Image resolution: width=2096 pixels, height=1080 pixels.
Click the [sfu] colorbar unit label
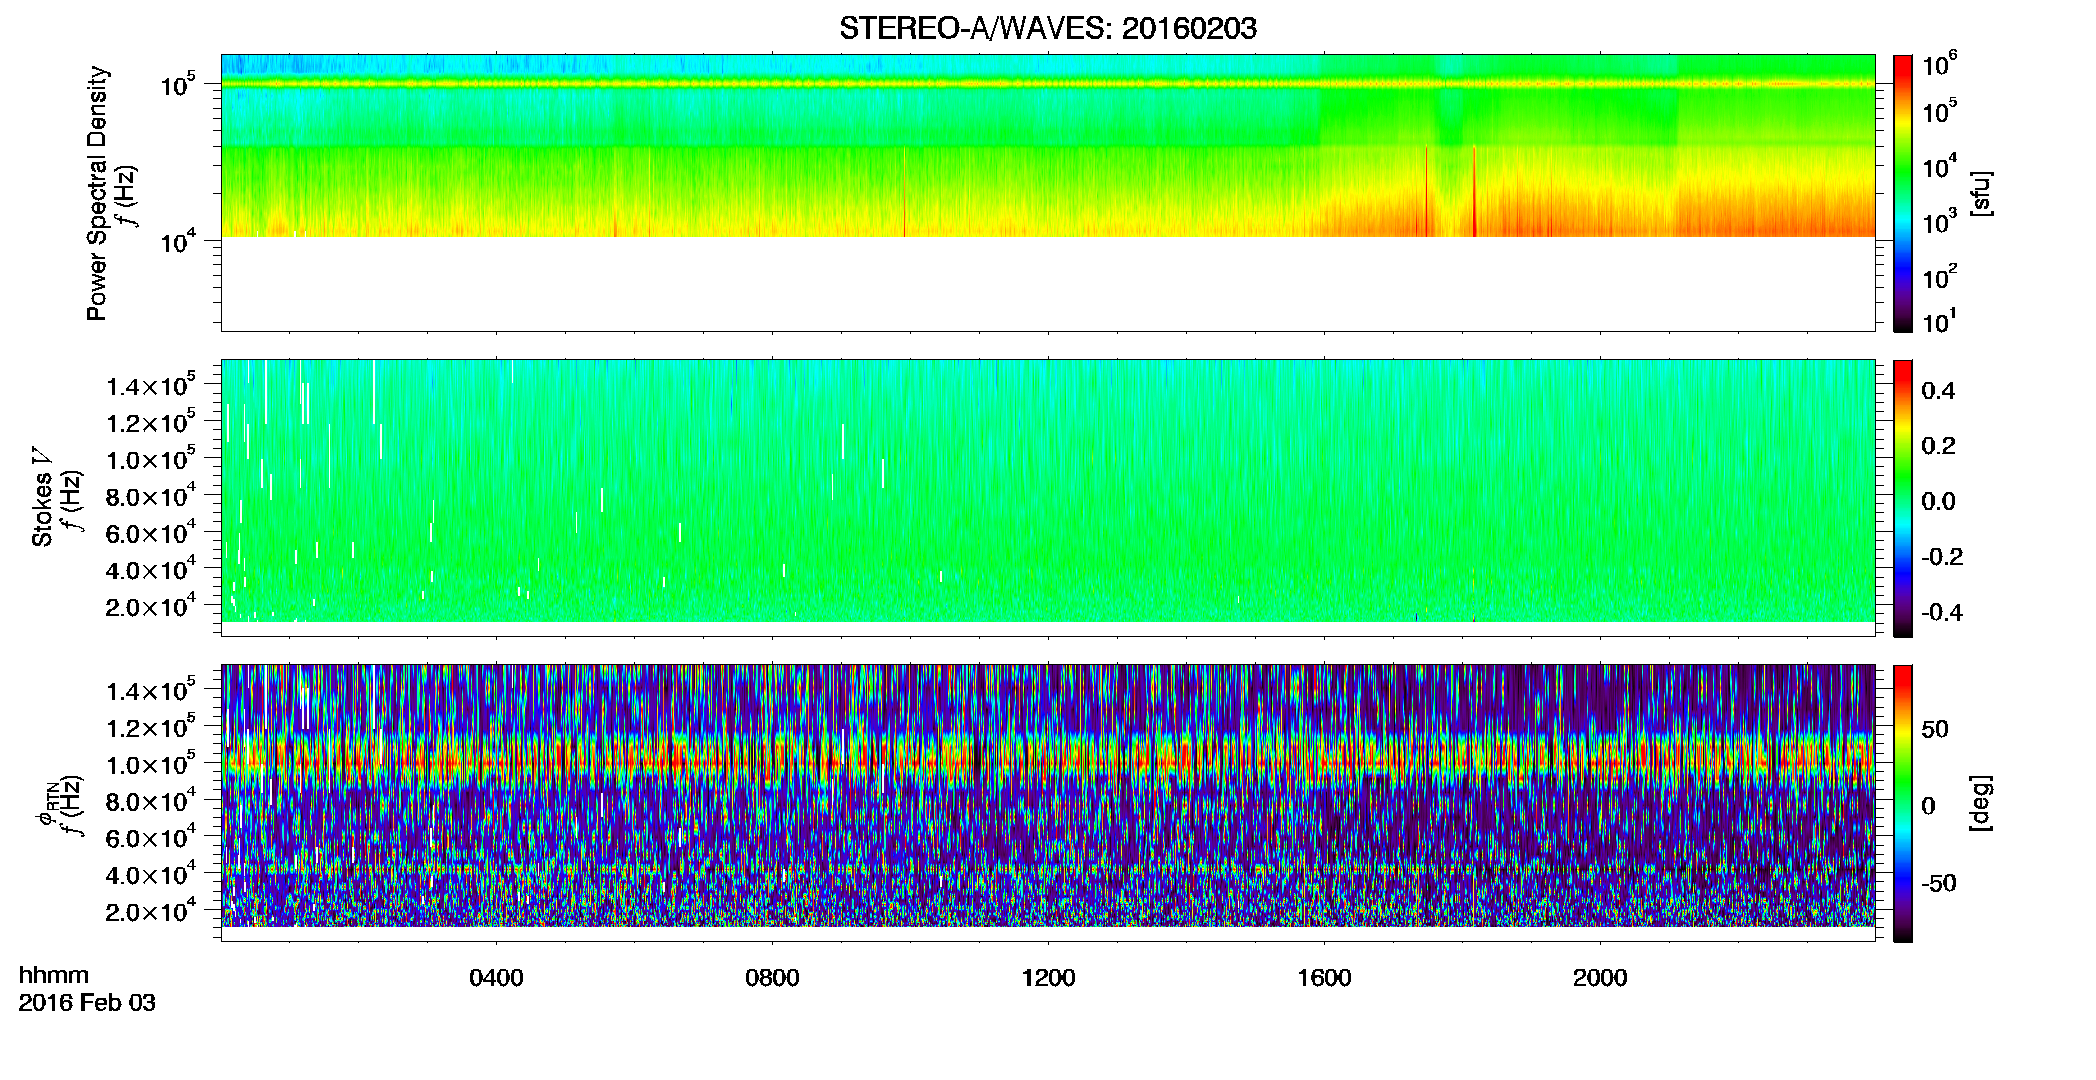click(1980, 193)
